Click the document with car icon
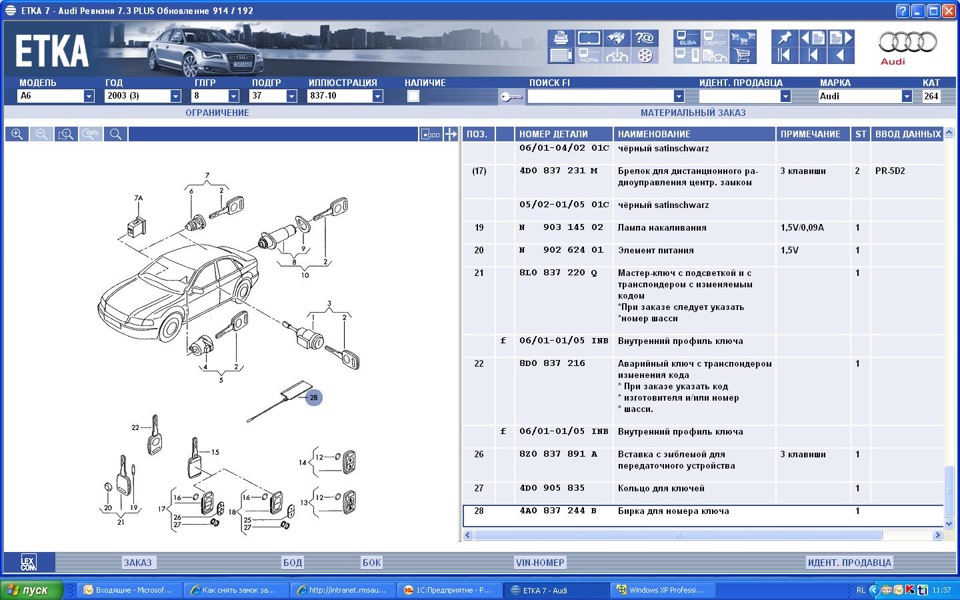This screenshot has height=600, width=960. [x=714, y=56]
